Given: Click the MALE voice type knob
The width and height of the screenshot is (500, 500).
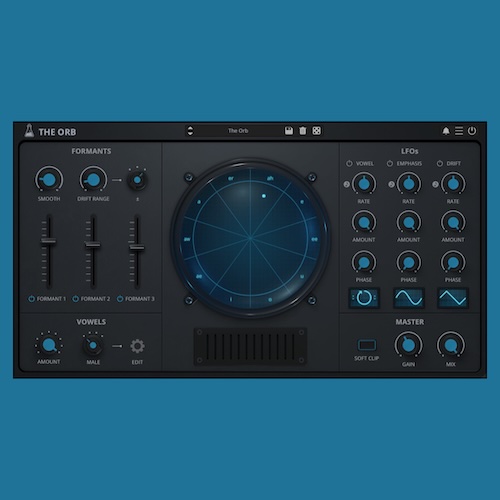Looking at the screenshot, I should (93, 345).
